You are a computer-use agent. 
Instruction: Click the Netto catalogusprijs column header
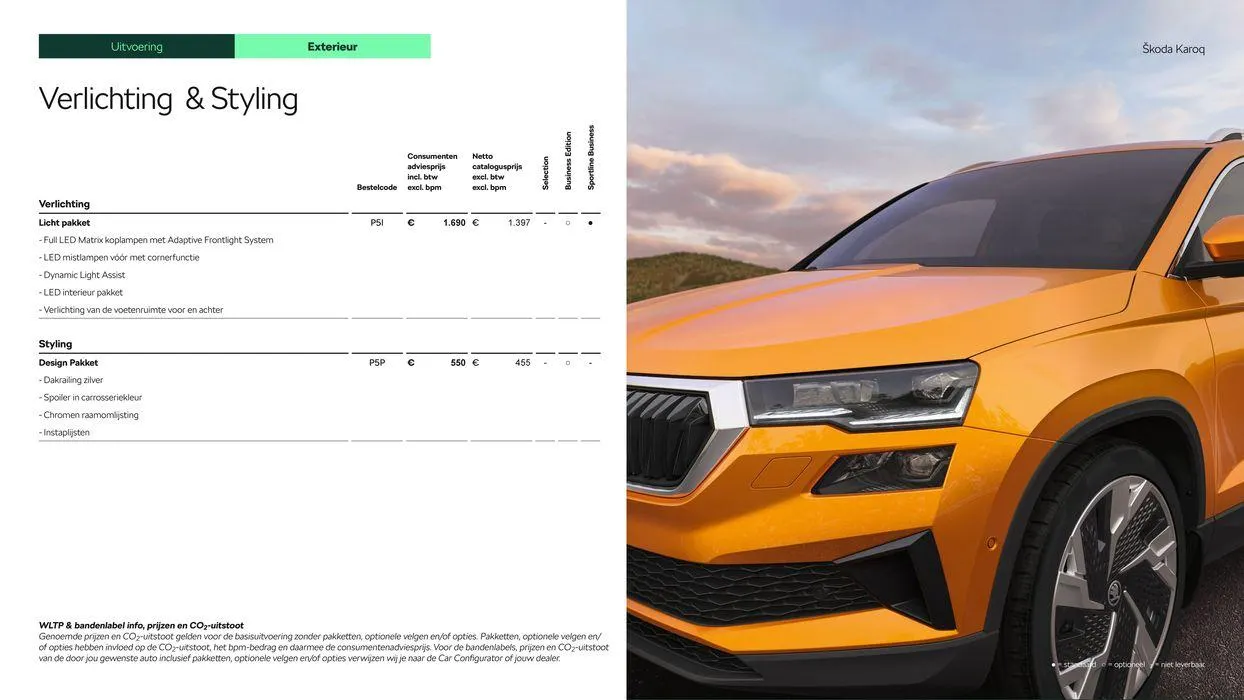click(x=496, y=170)
